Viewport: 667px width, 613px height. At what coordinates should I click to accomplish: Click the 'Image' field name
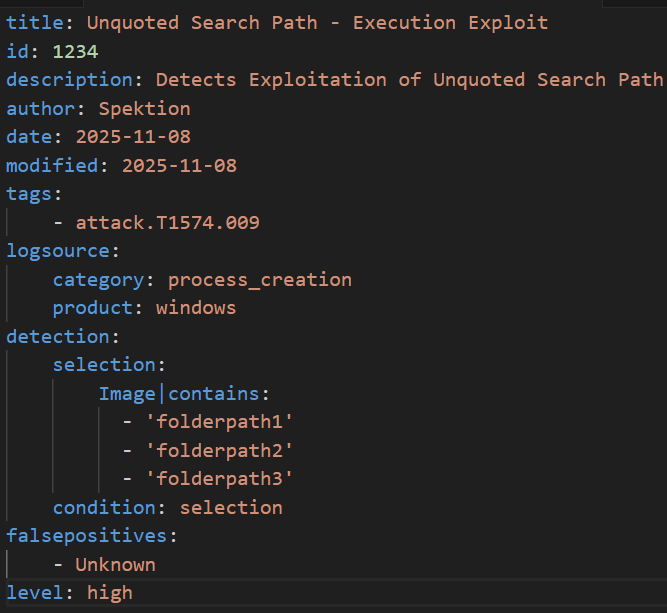126,394
